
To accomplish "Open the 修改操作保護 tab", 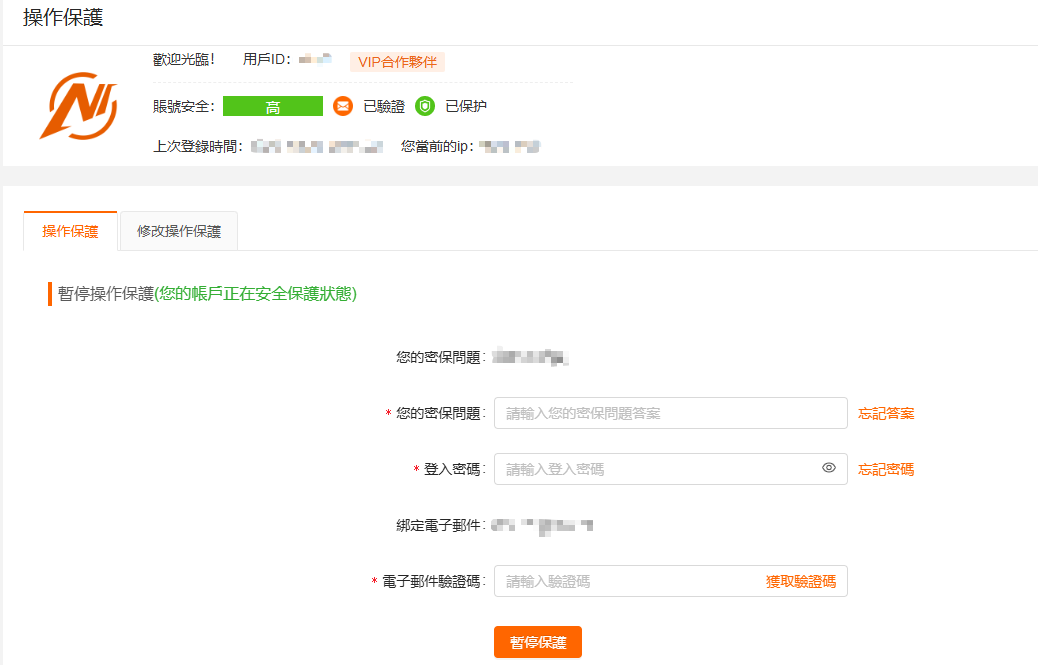I will tap(179, 231).
